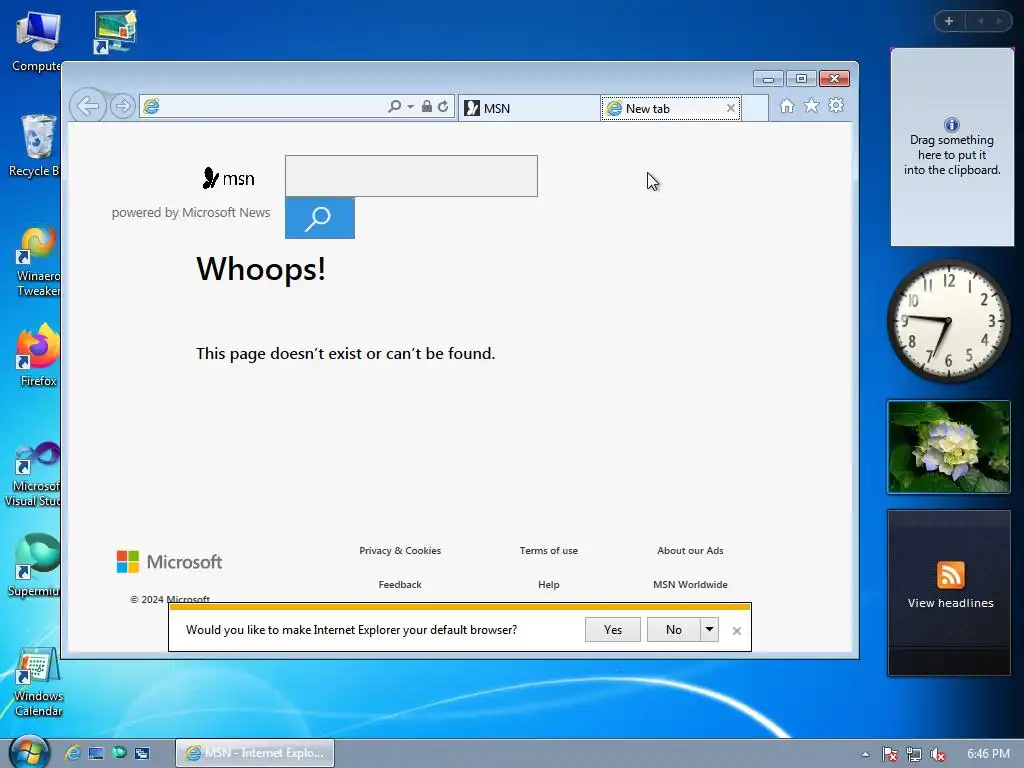
Task: Click the MSN search text box
Action: coord(411,176)
